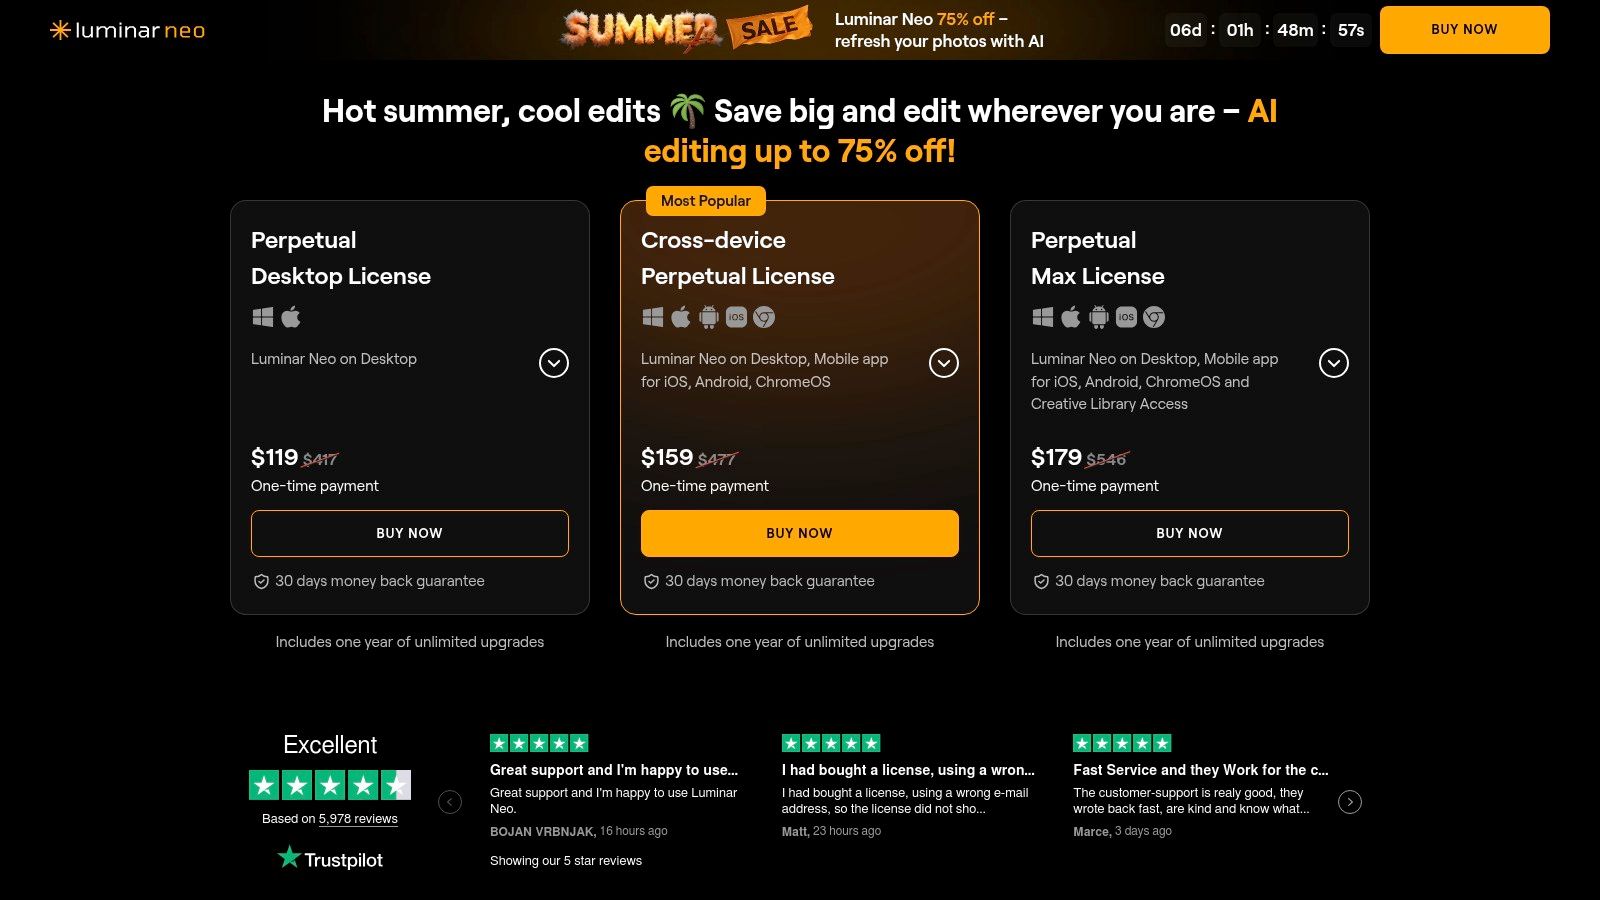Click Apple icon in Perpetual Desktop License card
The width and height of the screenshot is (1600, 900).
[x=291, y=317]
